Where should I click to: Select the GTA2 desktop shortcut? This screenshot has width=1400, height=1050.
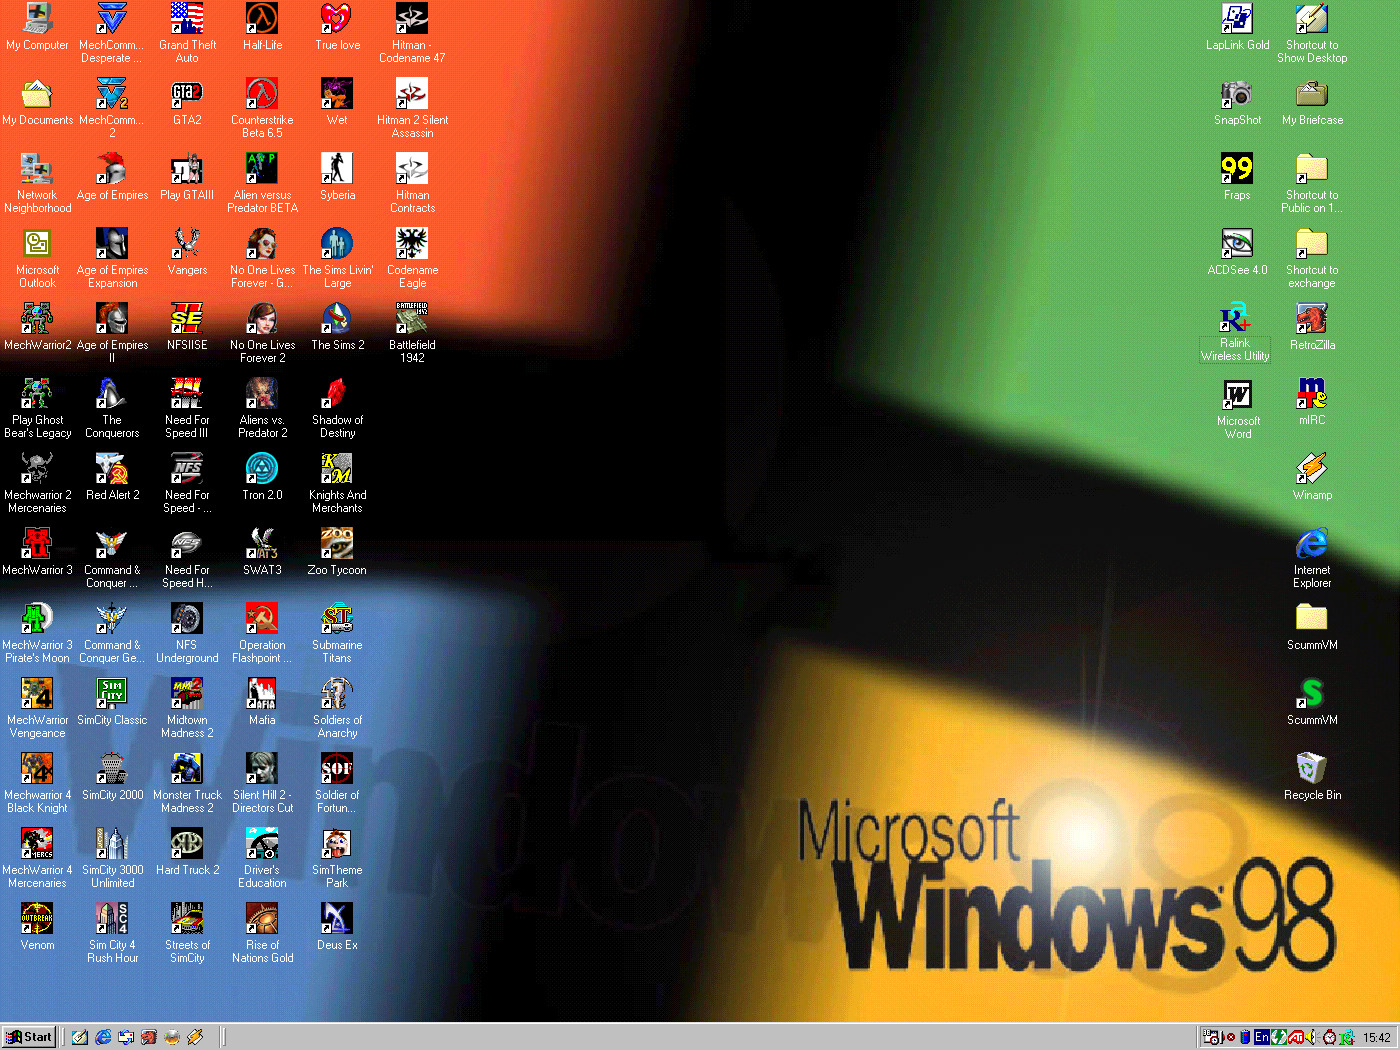[x=187, y=102]
